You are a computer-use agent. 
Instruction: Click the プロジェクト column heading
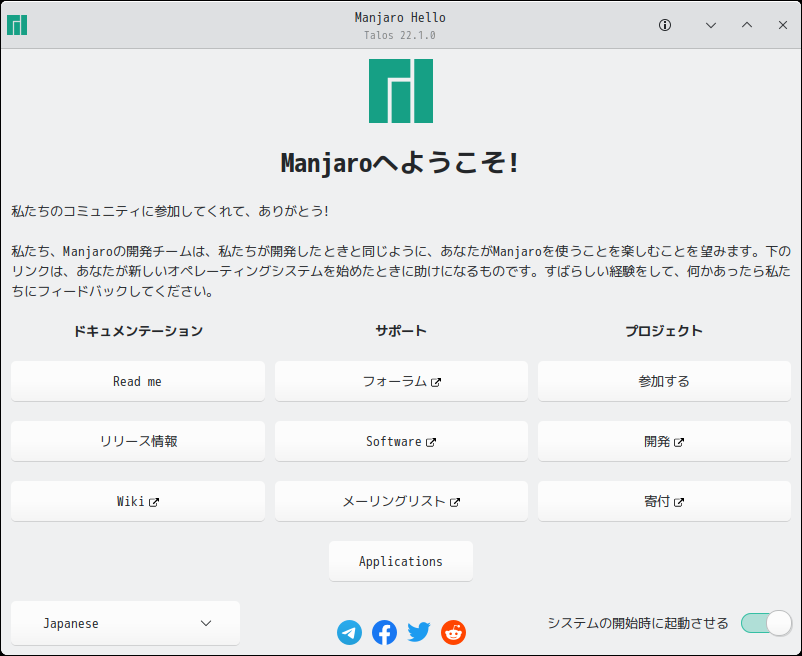[x=664, y=331]
